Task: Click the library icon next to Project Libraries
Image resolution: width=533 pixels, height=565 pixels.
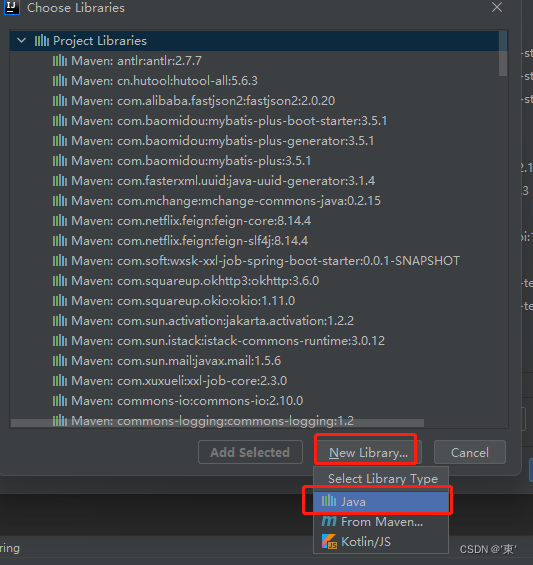Action: click(42, 41)
